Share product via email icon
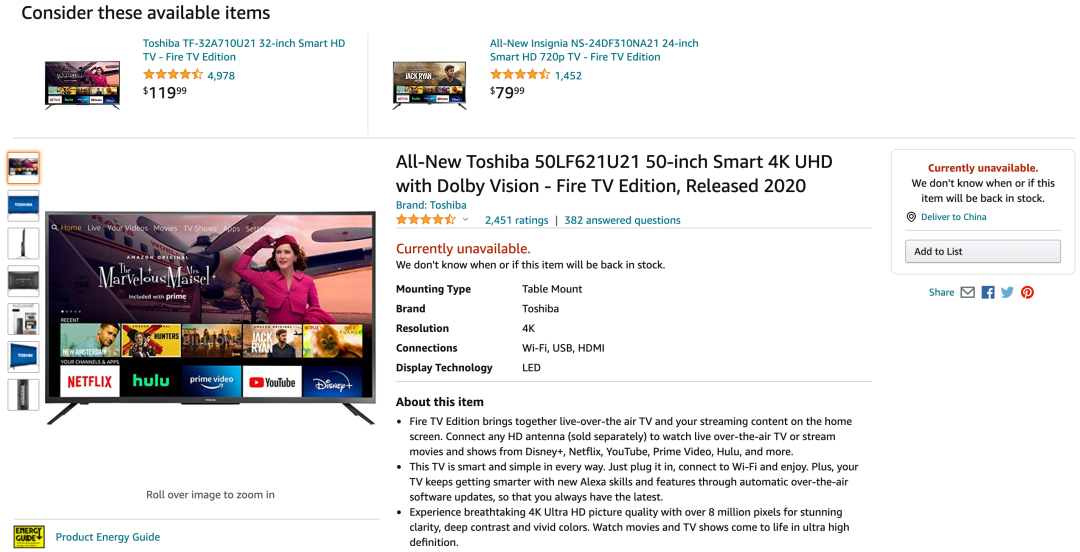The height and width of the screenshot is (552, 1080). point(967,292)
